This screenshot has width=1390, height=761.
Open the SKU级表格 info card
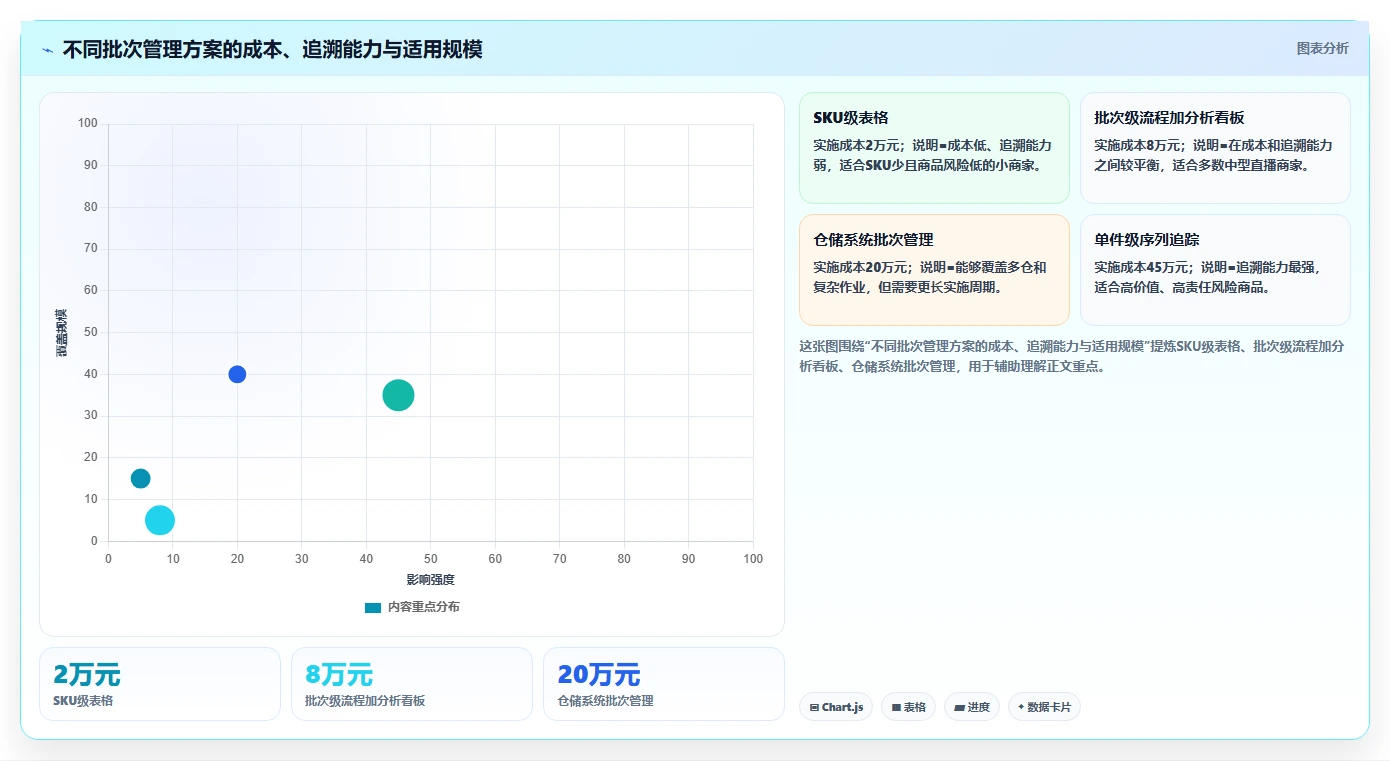click(x=934, y=148)
